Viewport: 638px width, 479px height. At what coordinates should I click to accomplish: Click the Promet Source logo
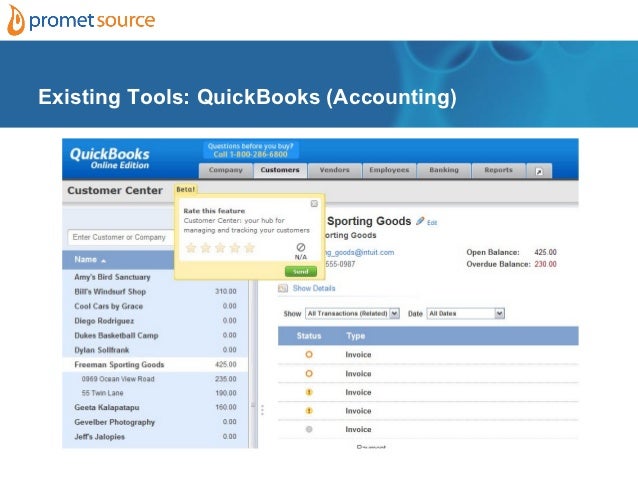pyautogui.click(x=81, y=20)
